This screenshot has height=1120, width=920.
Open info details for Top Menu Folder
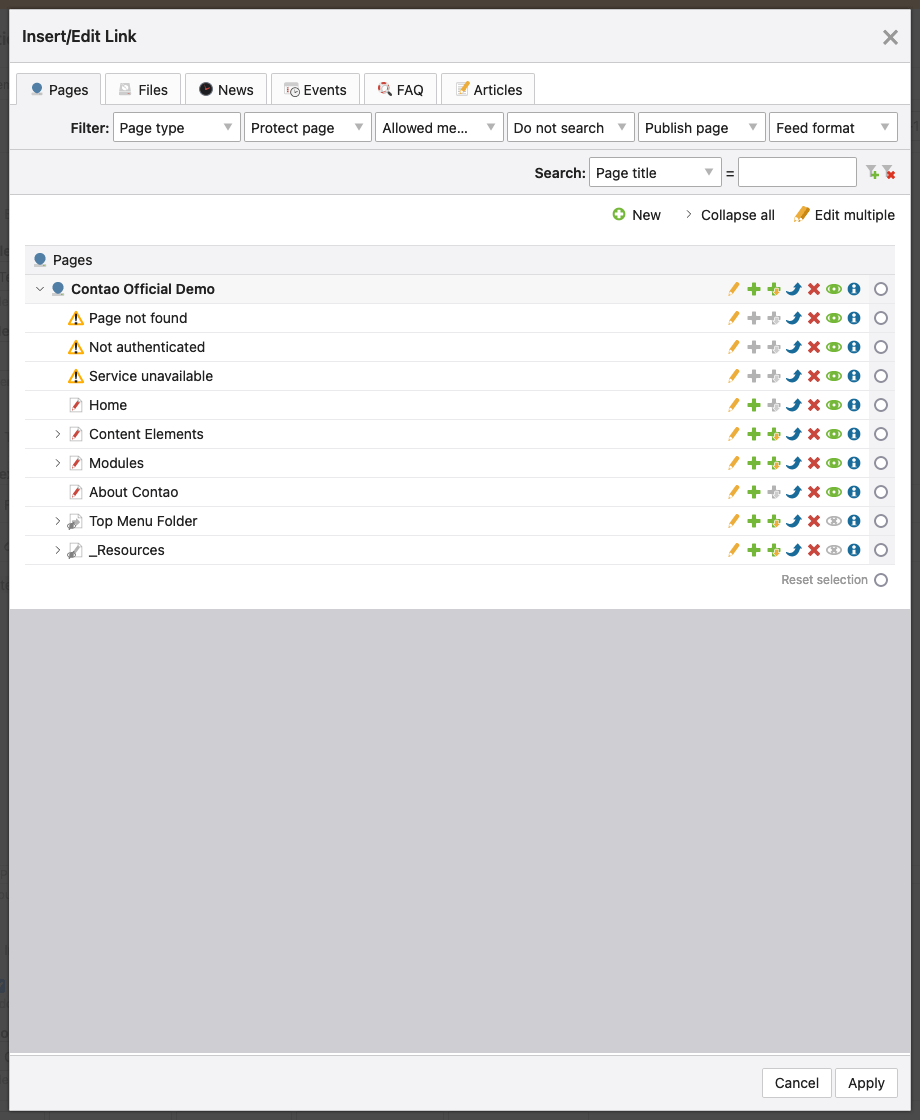coord(854,521)
